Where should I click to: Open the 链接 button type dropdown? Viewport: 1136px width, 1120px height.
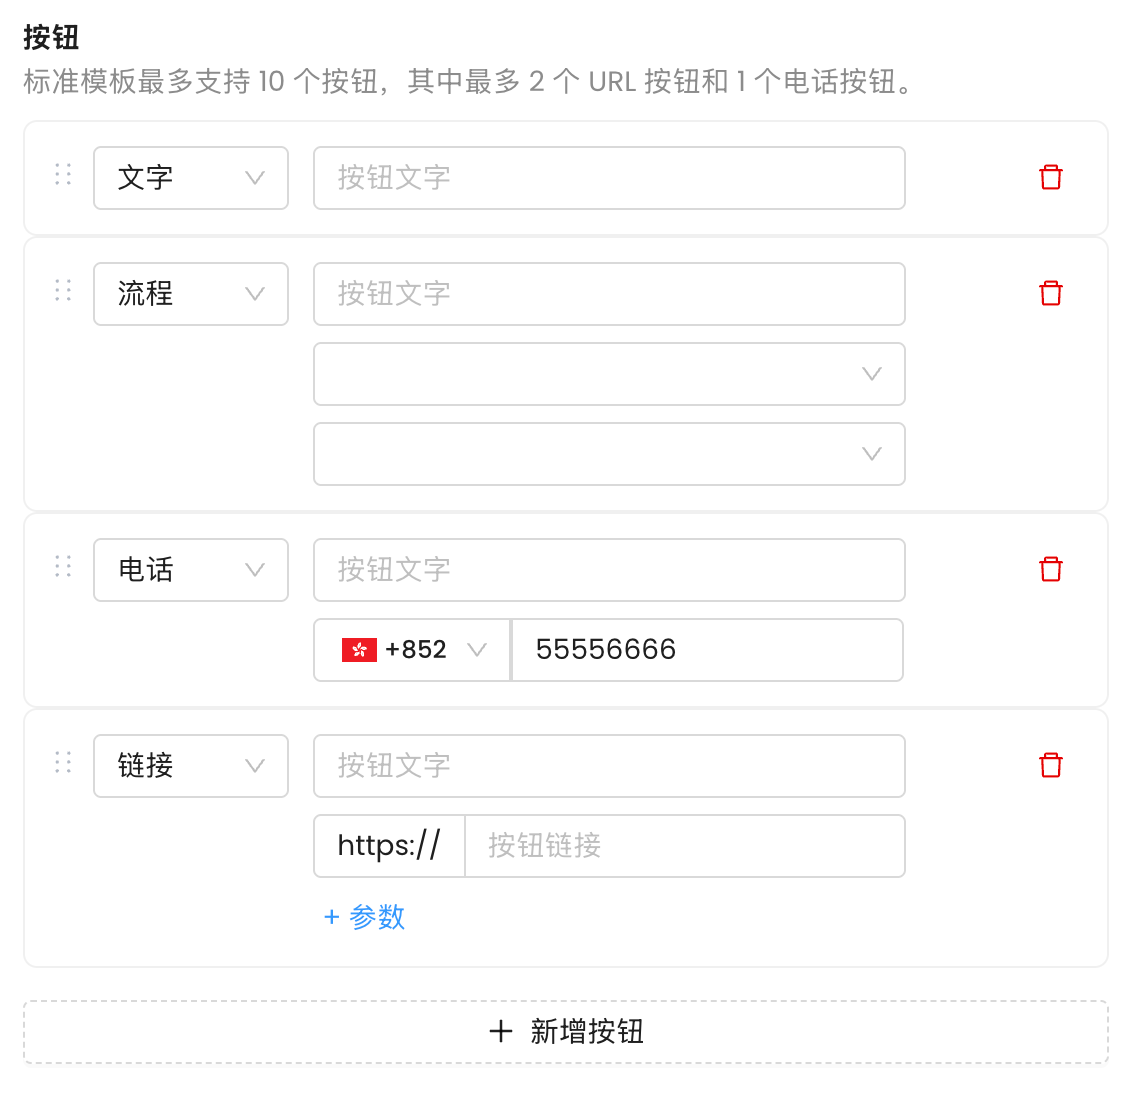point(191,766)
